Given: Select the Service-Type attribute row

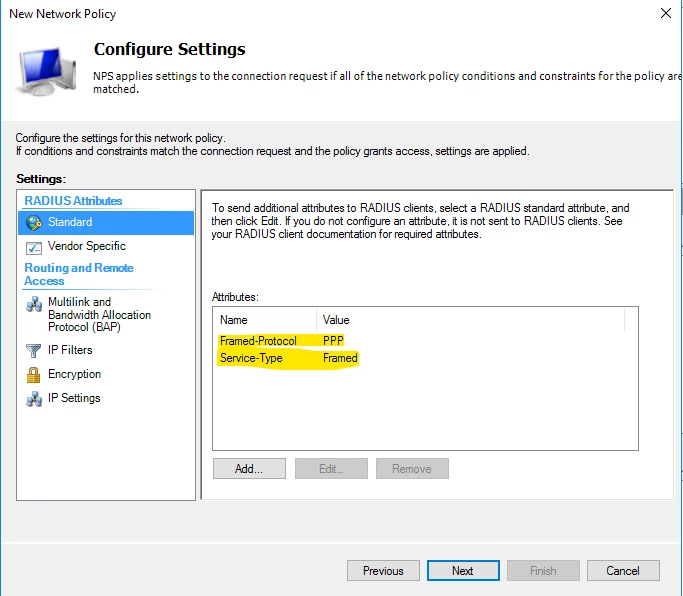Looking at the screenshot, I should pos(420,358).
